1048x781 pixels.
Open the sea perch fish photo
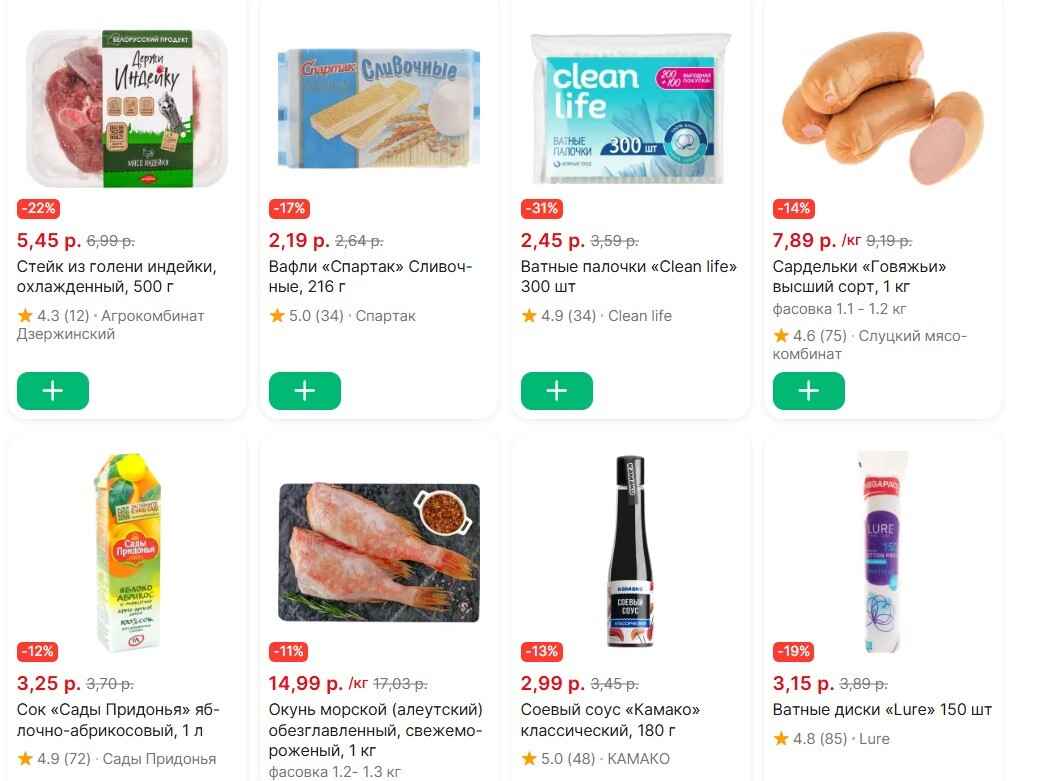pos(379,552)
